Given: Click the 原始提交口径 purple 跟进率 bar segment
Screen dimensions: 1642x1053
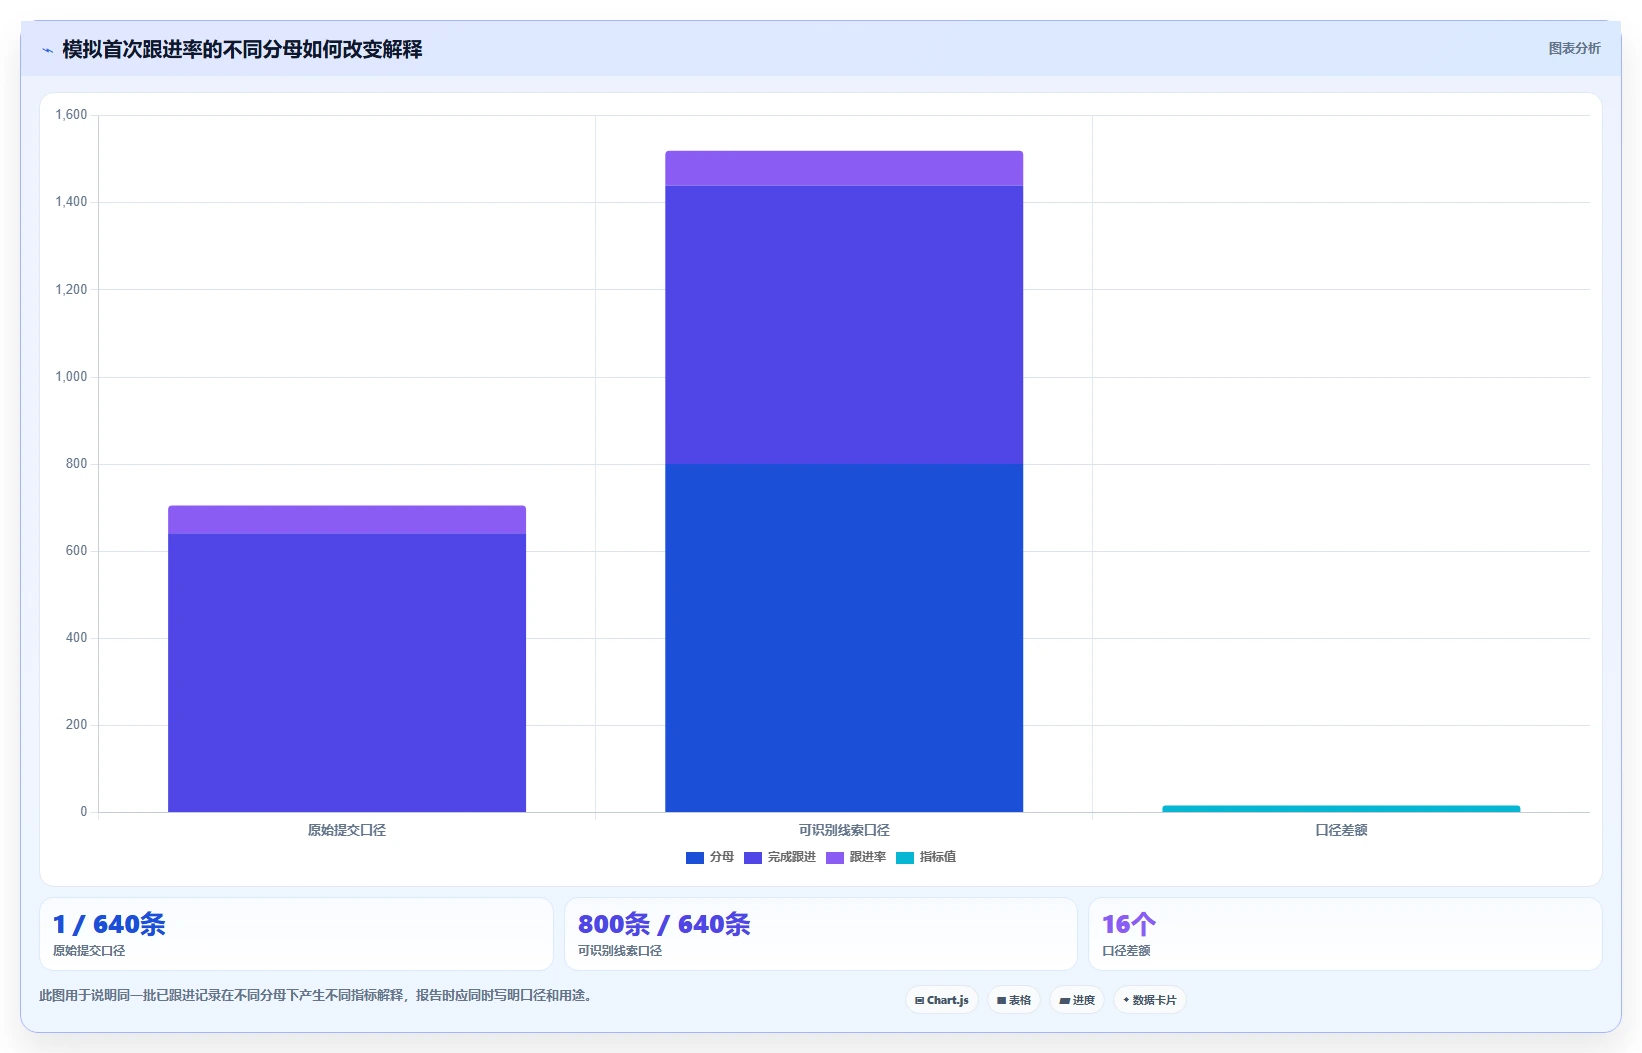Looking at the screenshot, I should (x=347, y=520).
